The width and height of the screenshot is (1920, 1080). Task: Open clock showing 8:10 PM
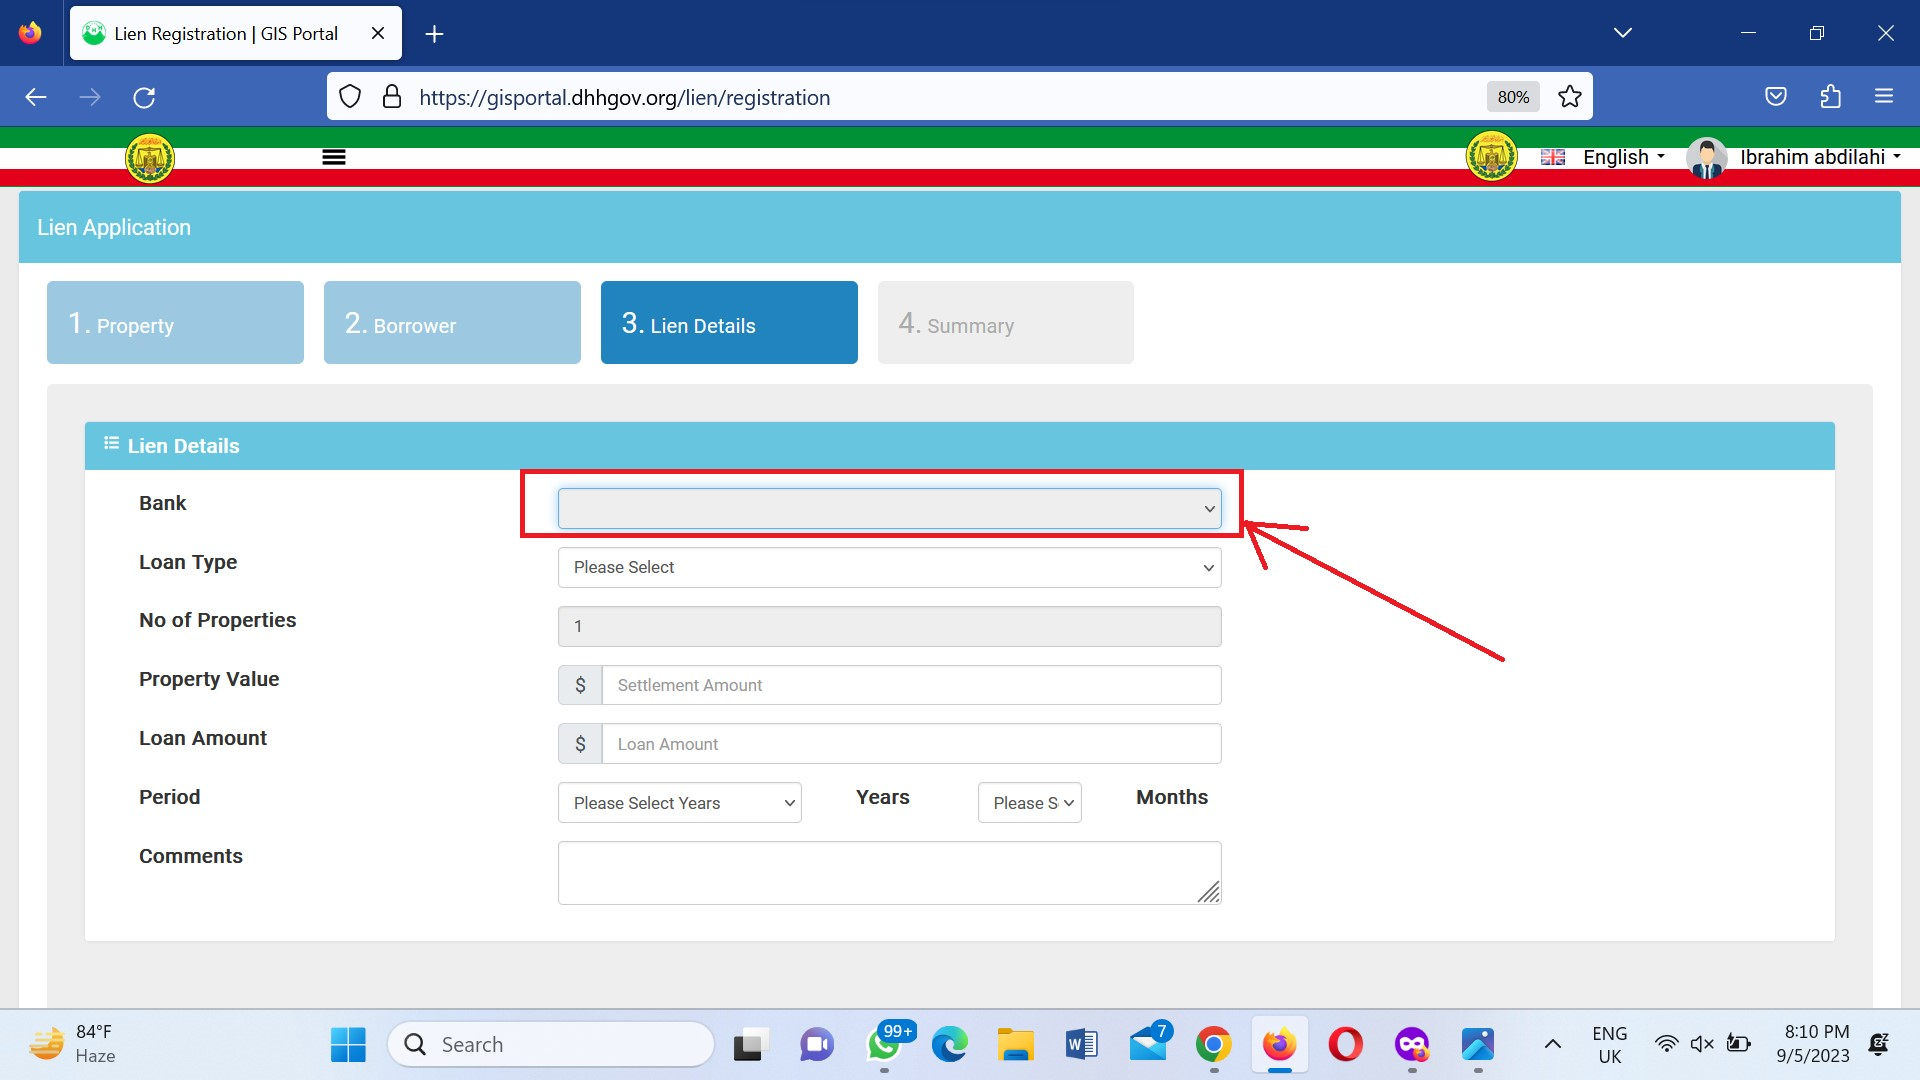pos(1815,1044)
